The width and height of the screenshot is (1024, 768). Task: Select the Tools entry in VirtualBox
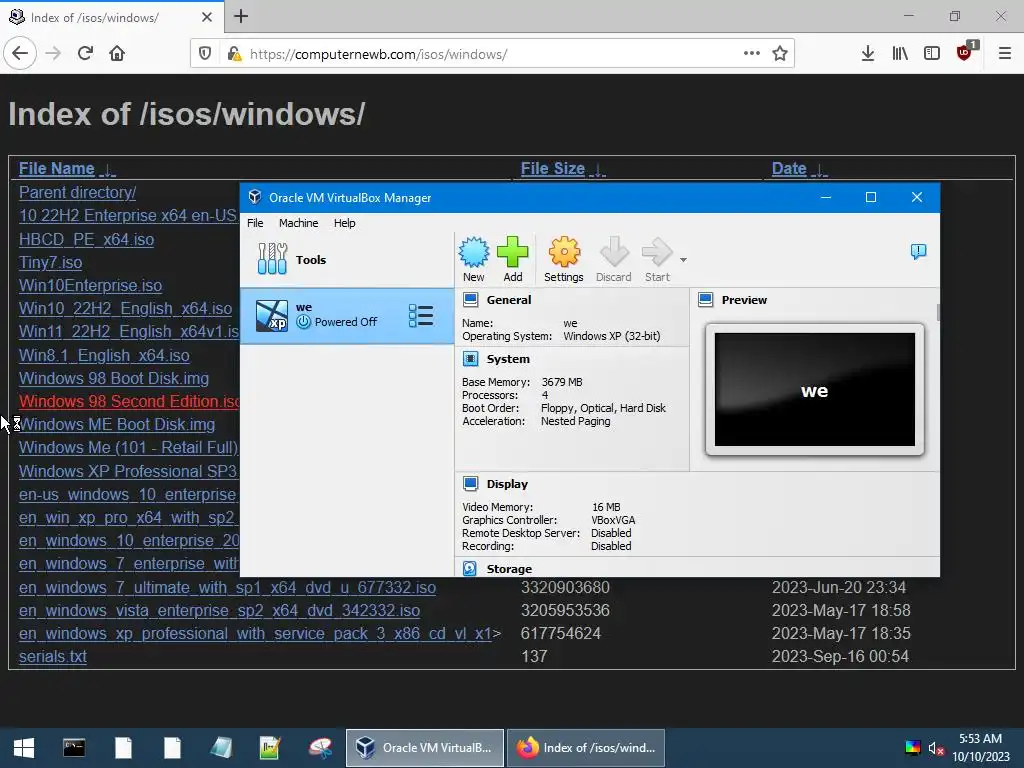(x=347, y=259)
